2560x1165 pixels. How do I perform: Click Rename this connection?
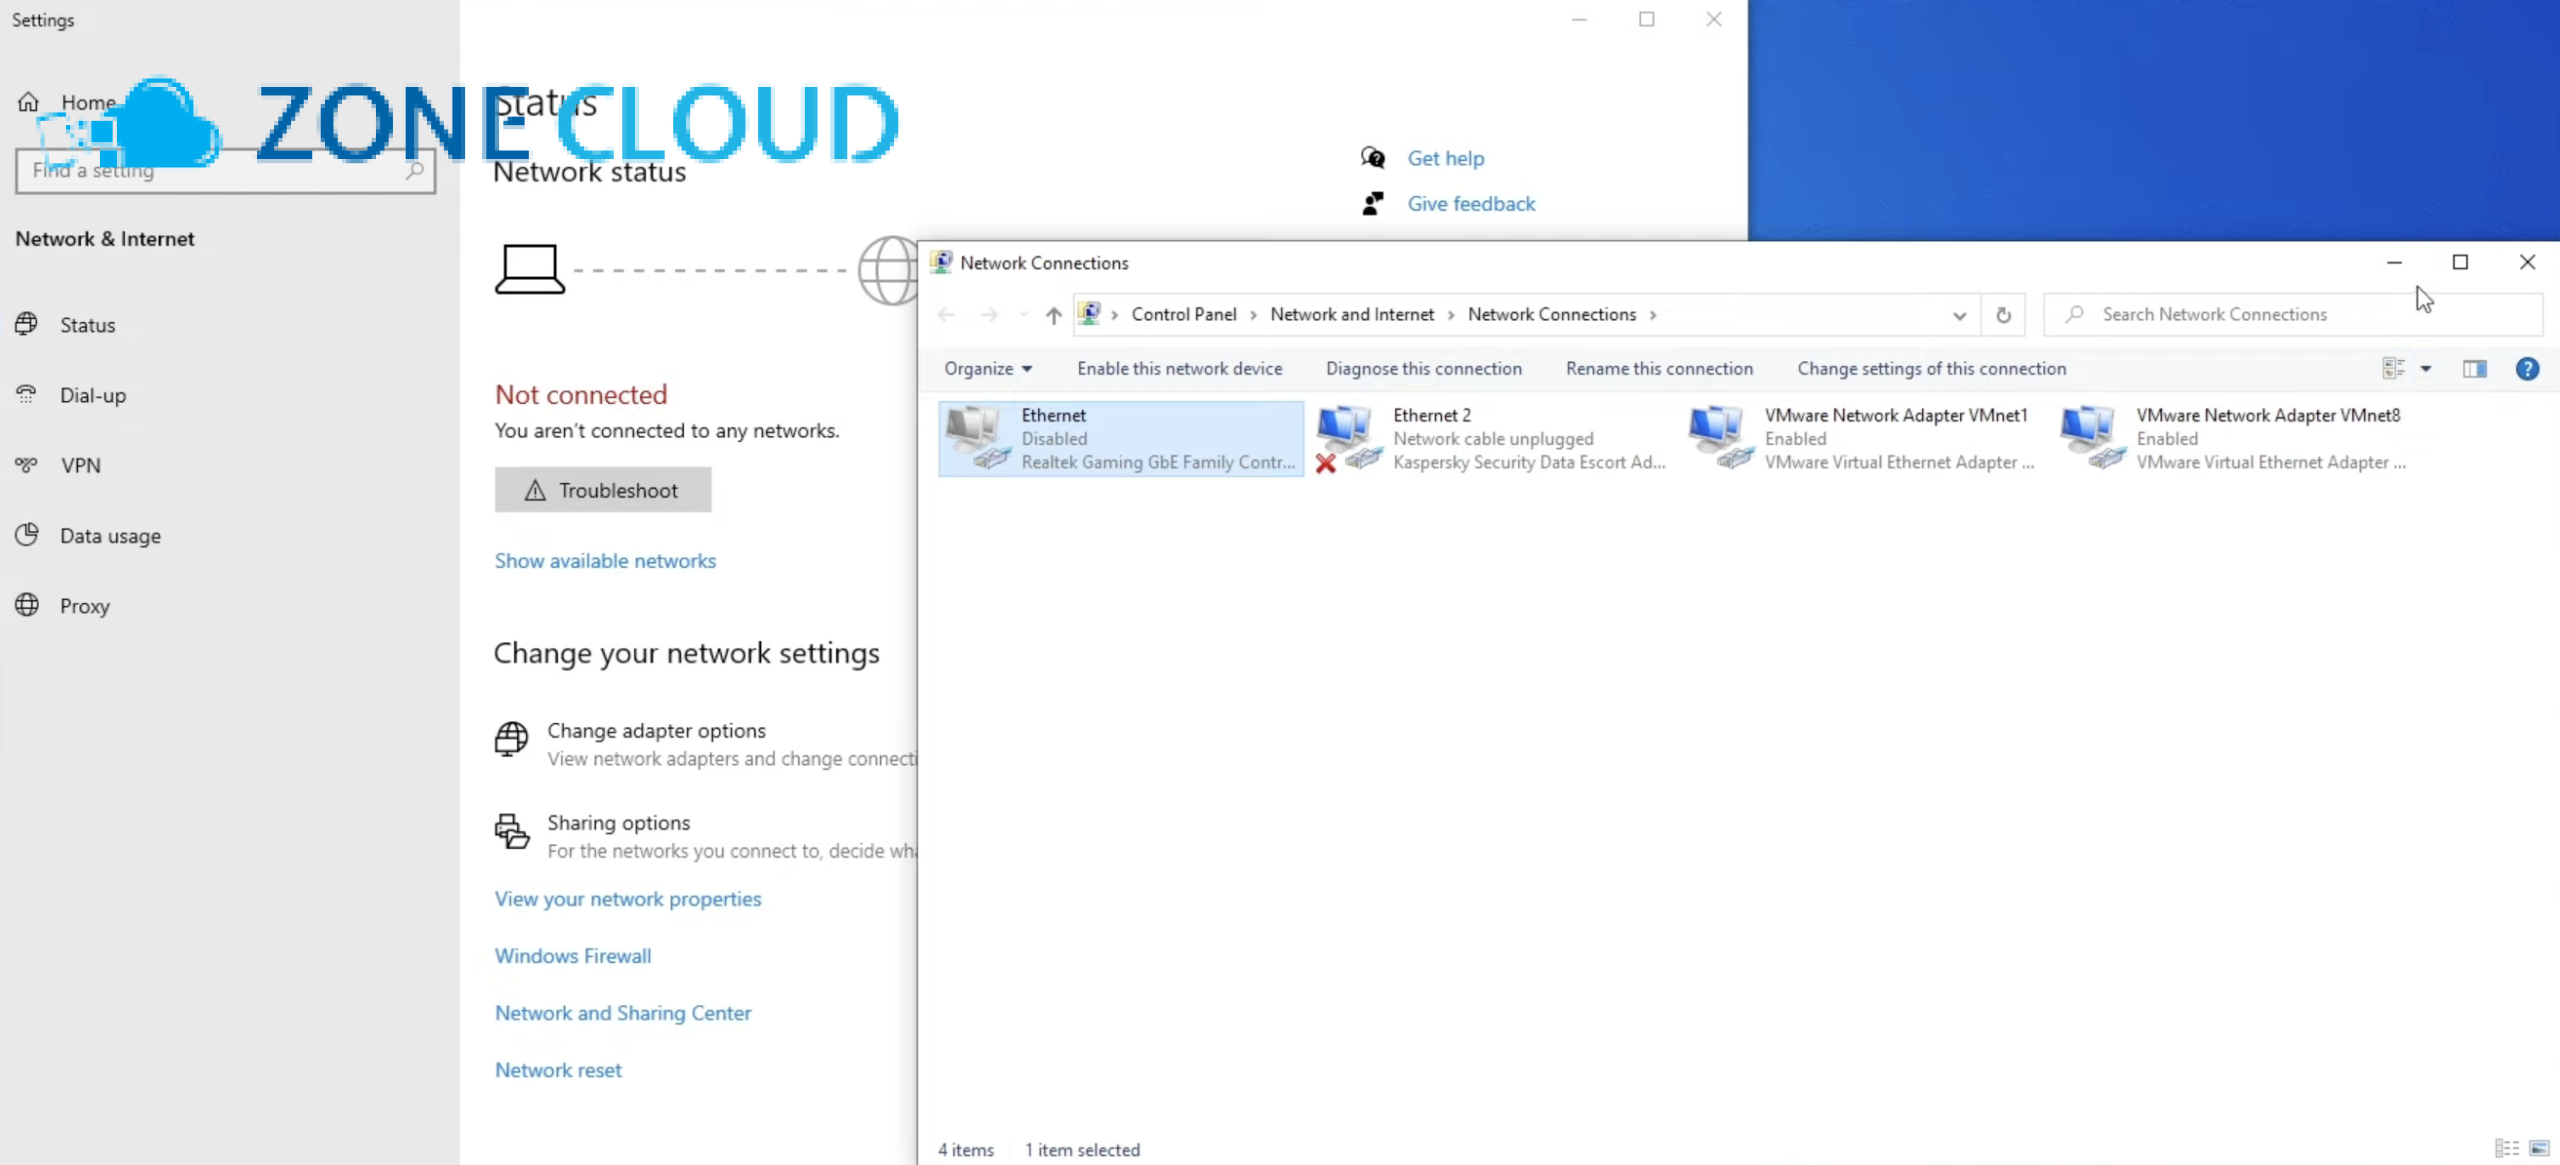pyautogui.click(x=1659, y=369)
